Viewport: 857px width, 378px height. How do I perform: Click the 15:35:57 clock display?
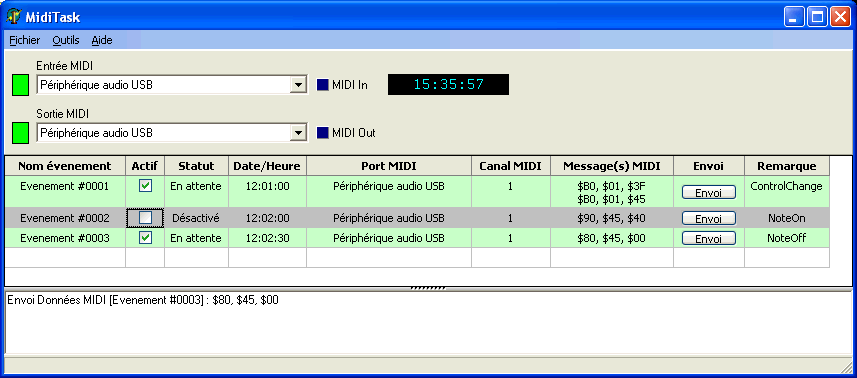tap(448, 85)
